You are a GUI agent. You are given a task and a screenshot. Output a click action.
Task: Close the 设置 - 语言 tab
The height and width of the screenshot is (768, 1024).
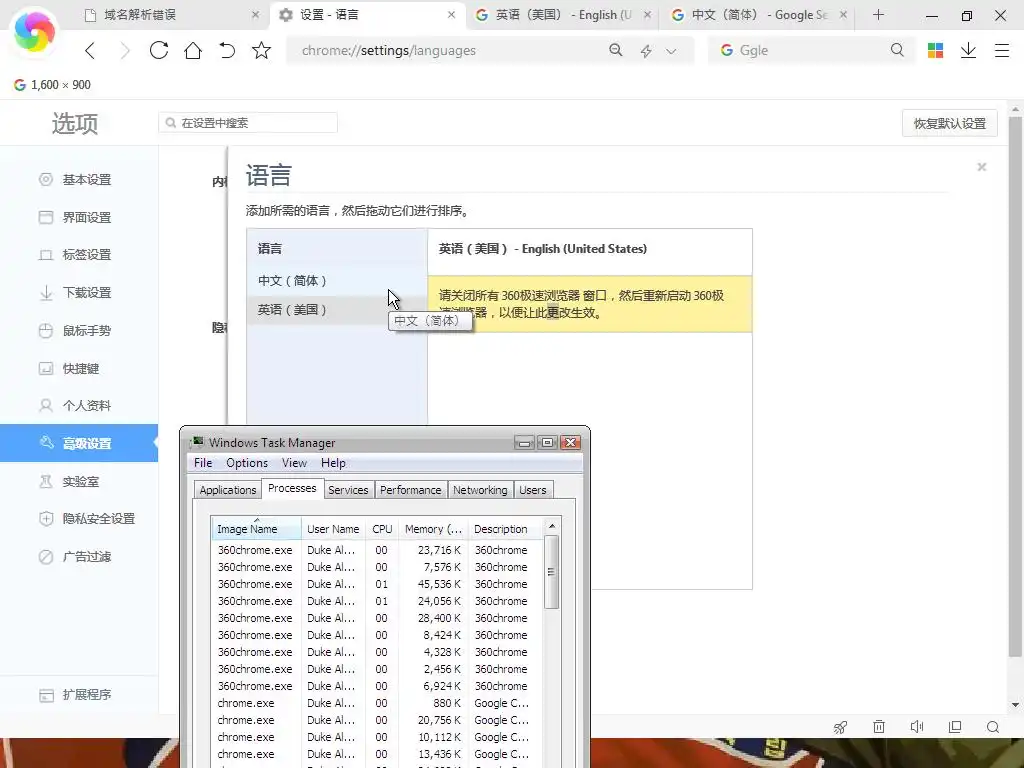pos(451,14)
